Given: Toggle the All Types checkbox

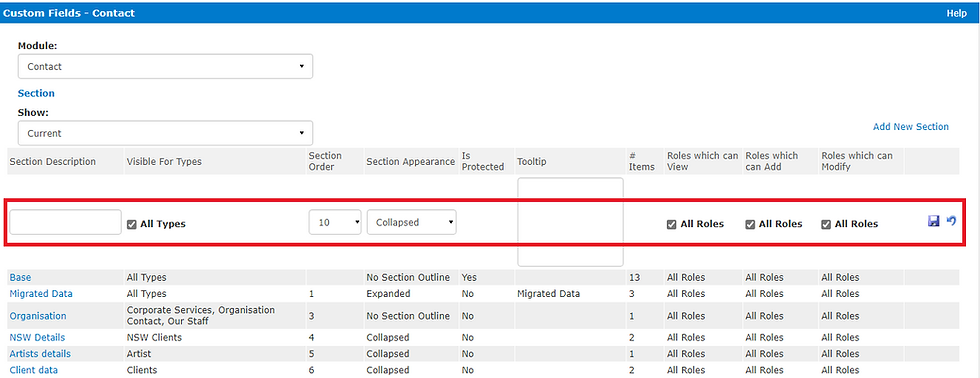Looking at the screenshot, I should (132, 224).
